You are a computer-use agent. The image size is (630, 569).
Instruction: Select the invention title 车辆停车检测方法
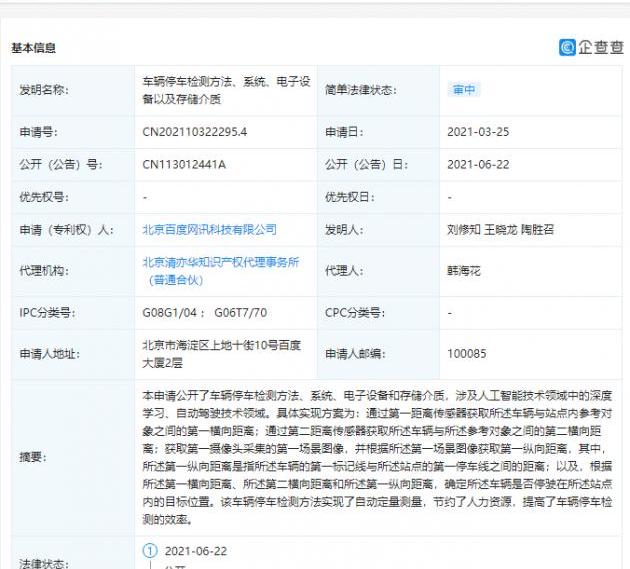[187, 82]
